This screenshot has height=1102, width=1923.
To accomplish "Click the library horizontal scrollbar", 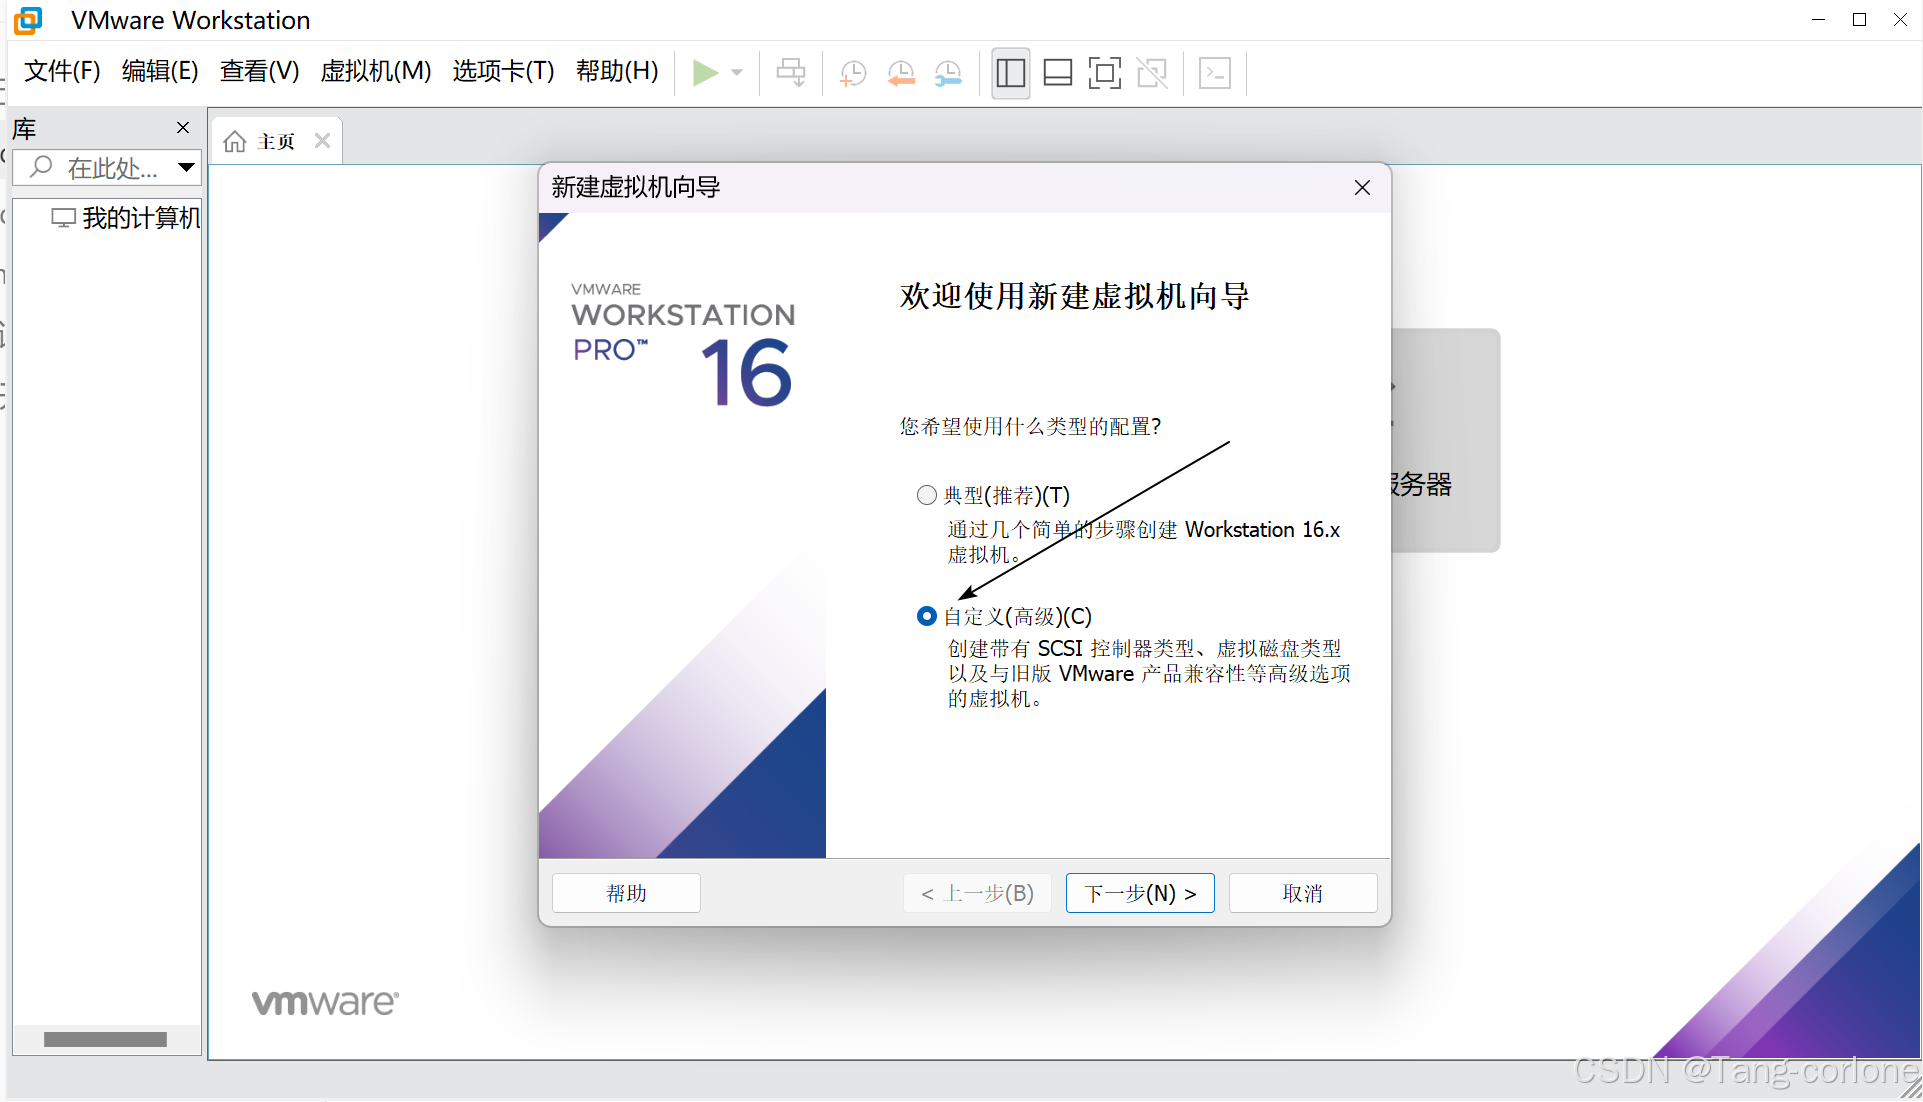I will point(105,1039).
